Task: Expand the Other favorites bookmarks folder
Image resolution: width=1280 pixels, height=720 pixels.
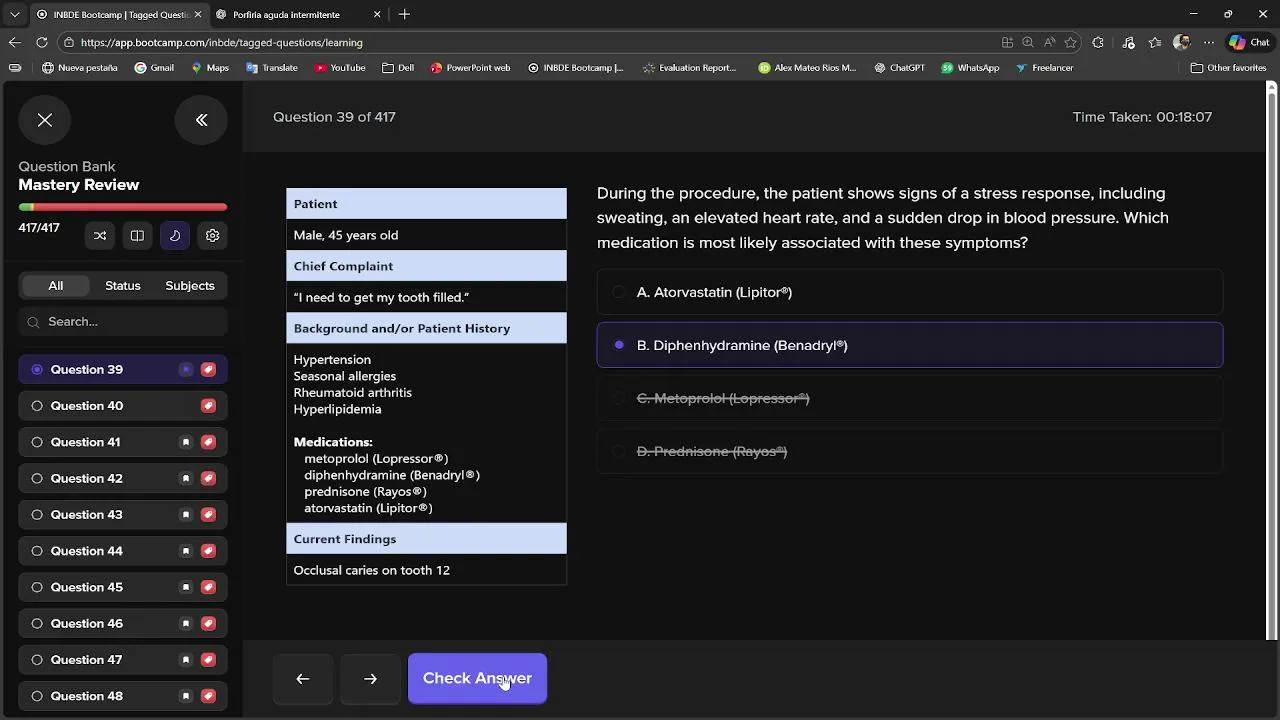Action: pos(1229,68)
